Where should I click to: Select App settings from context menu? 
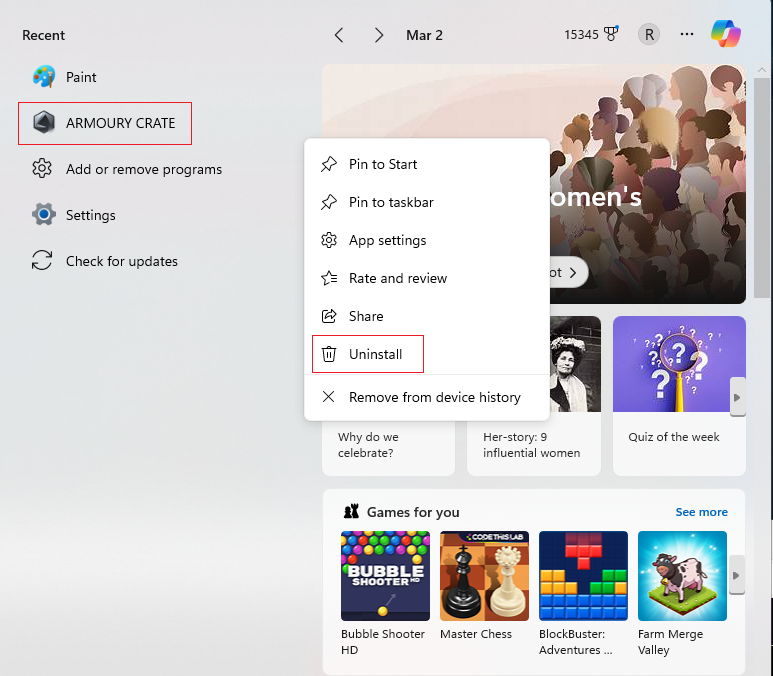pos(387,240)
